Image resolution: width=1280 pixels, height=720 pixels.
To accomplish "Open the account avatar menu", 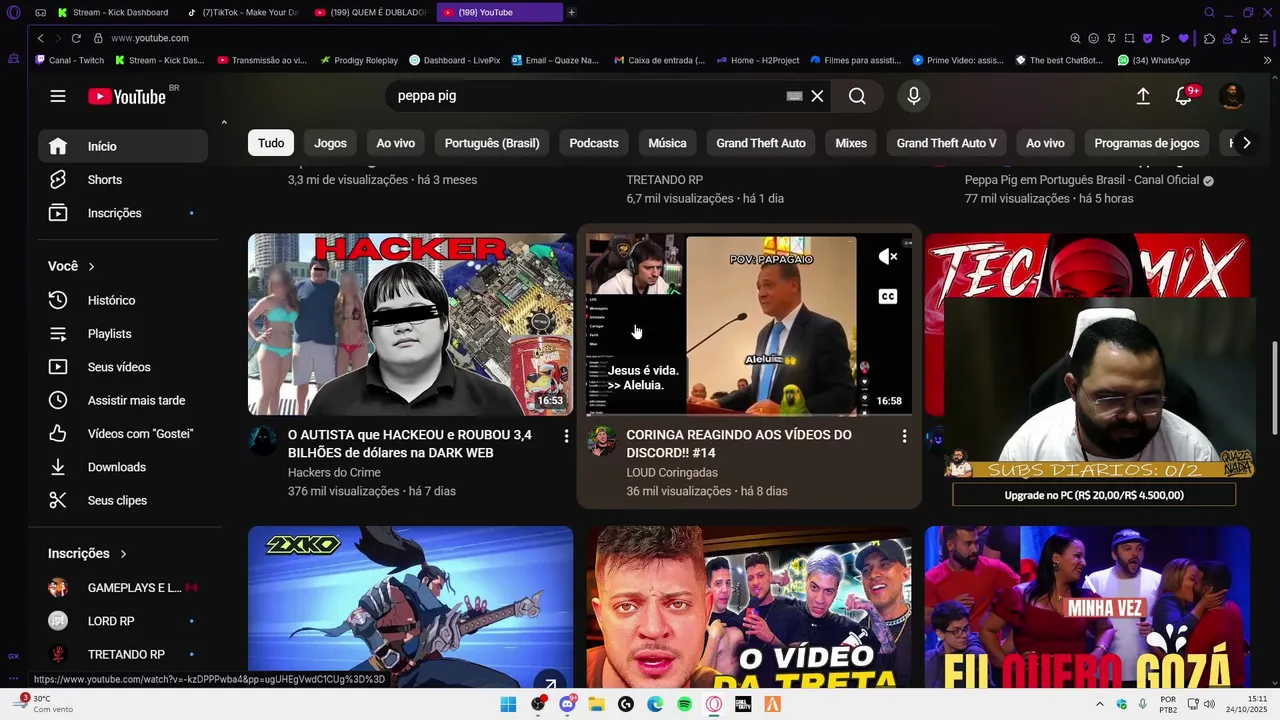I will pos(1232,96).
